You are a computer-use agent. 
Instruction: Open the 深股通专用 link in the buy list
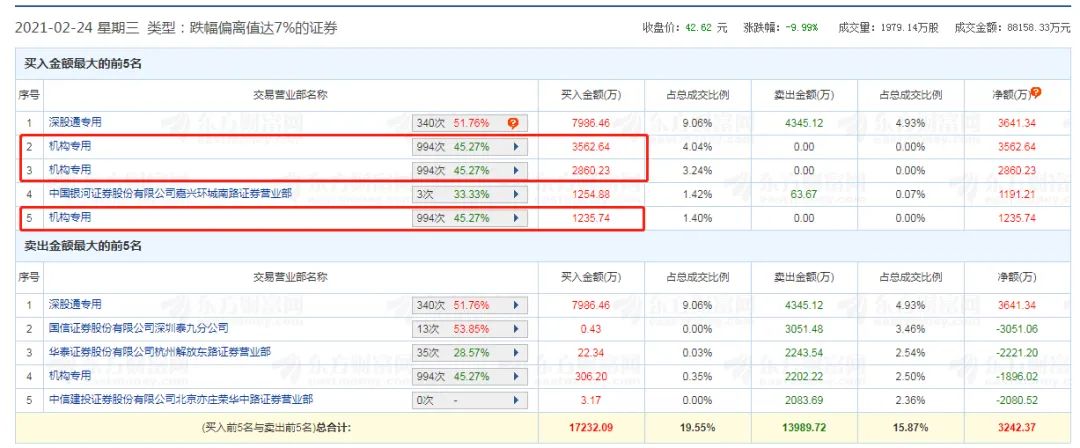point(76,123)
